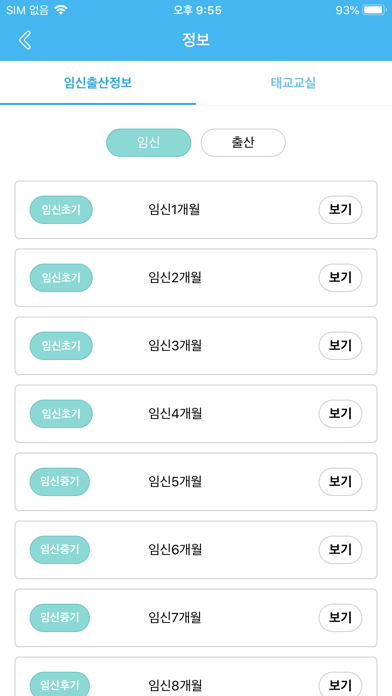The image size is (392, 696).
Task: Tap 보기 next to 임신5개월
Action: coord(341,482)
